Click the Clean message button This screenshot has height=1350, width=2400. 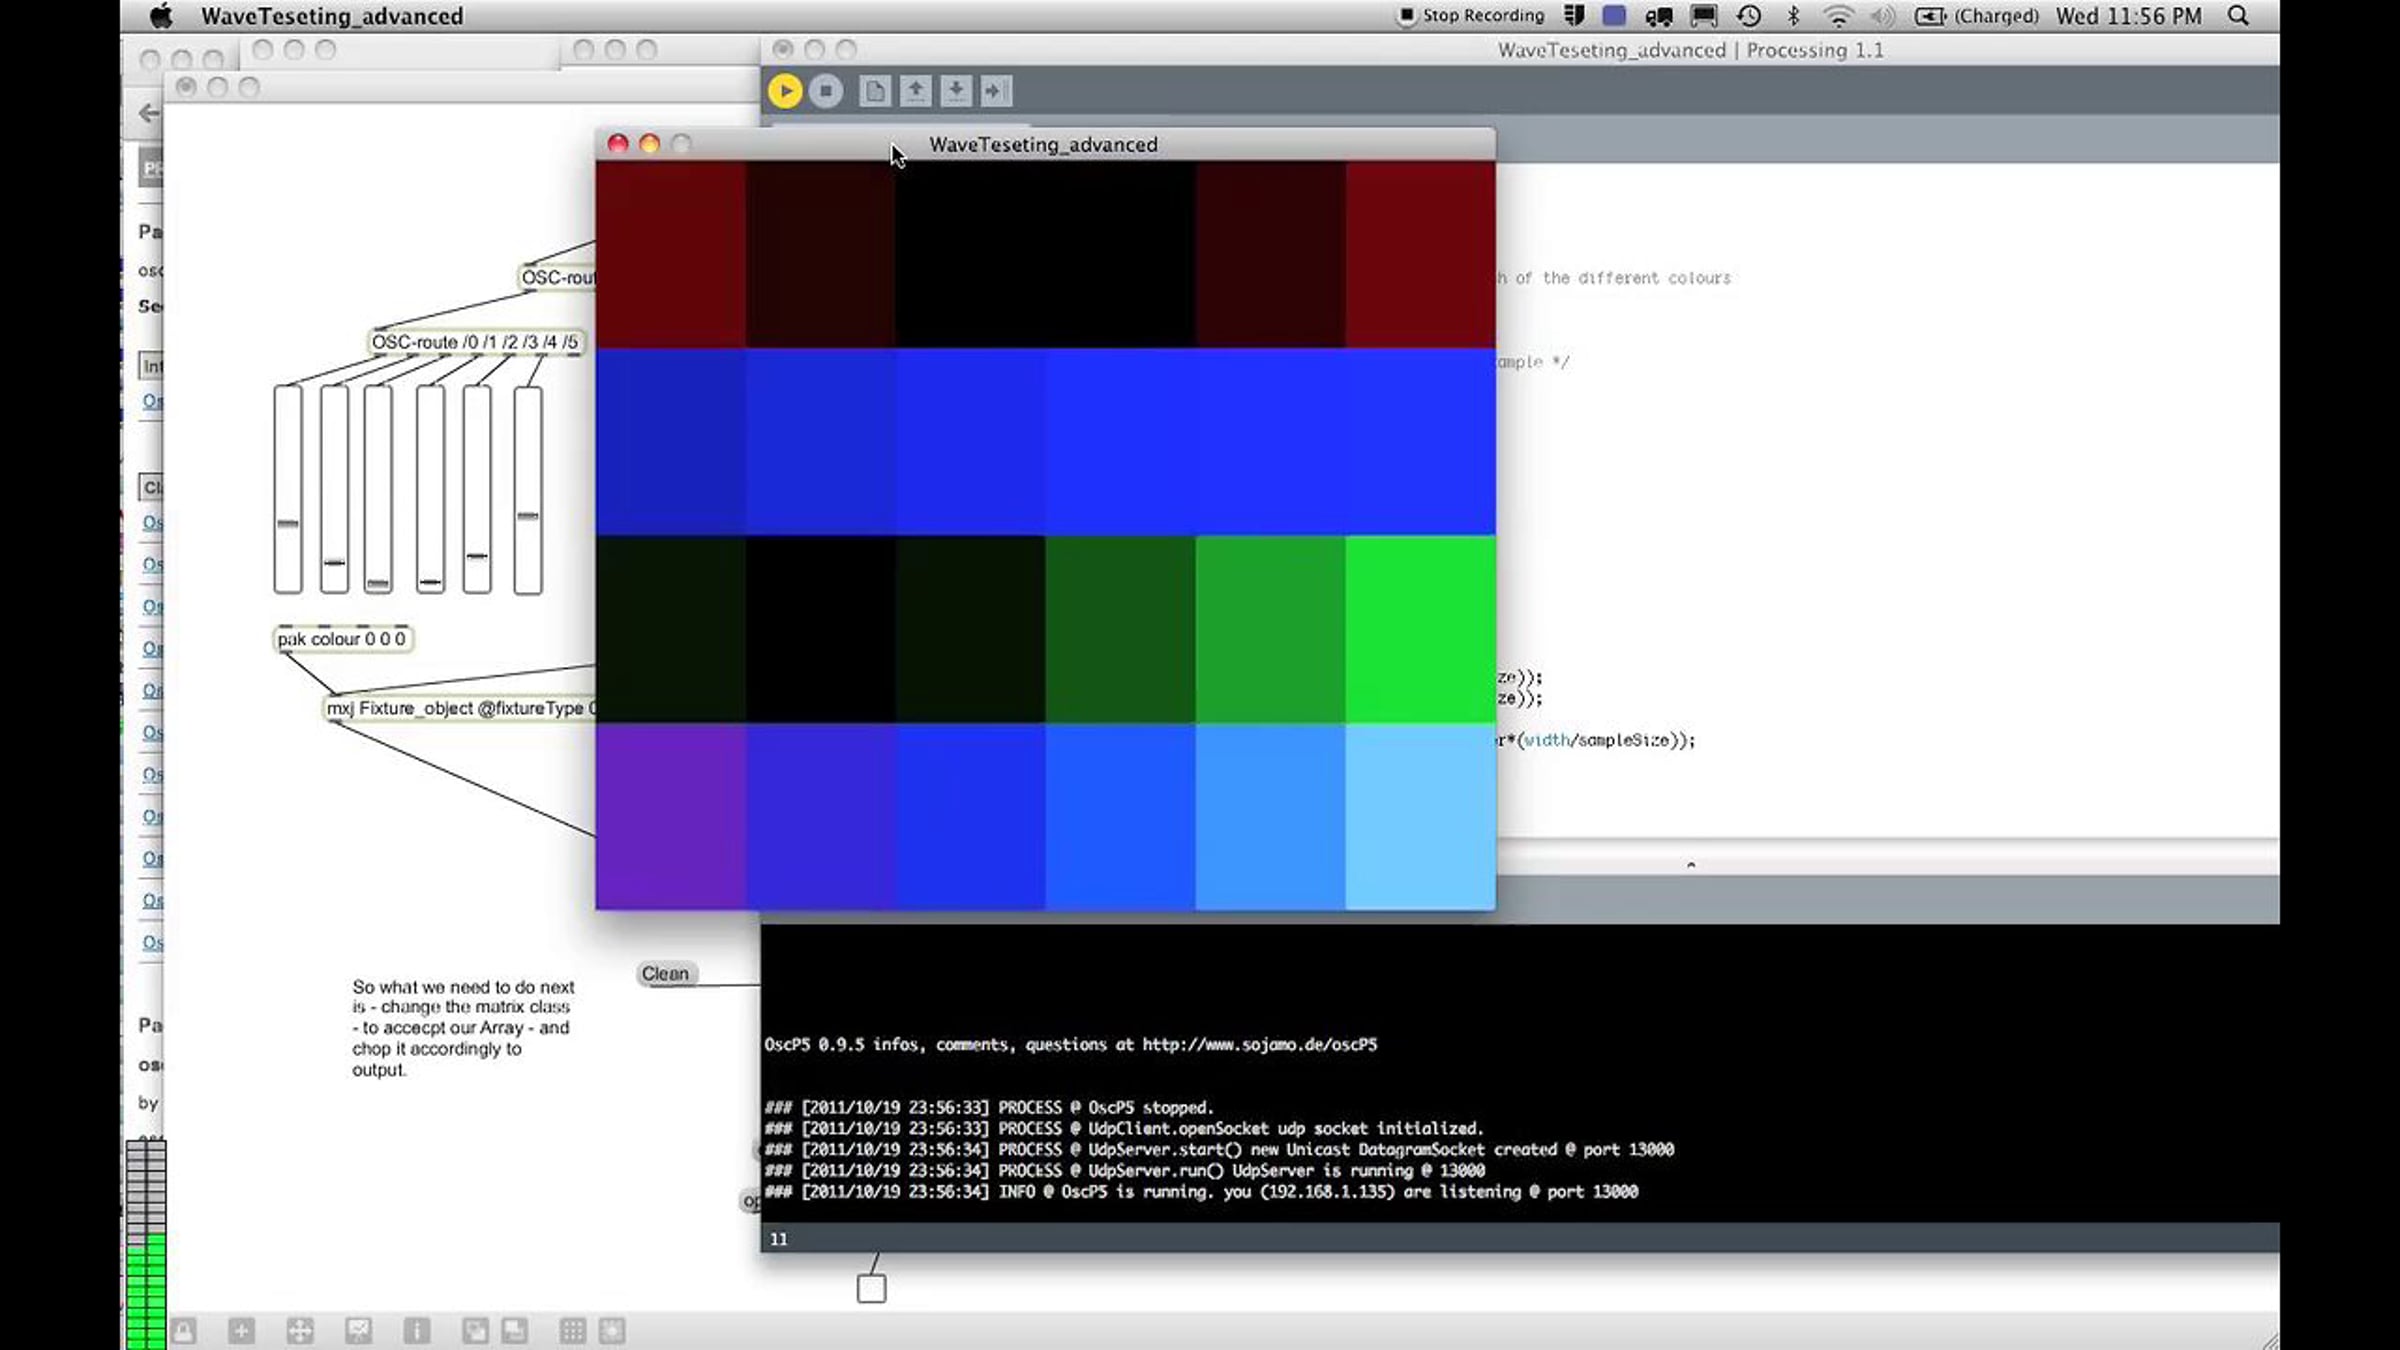665,974
